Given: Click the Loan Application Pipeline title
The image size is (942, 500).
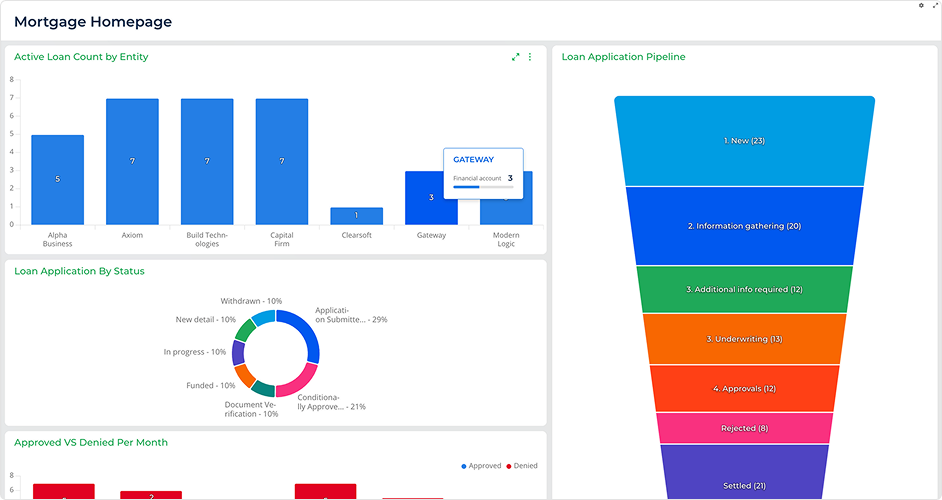Looking at the screenshot, I should [x=623, y=57].
